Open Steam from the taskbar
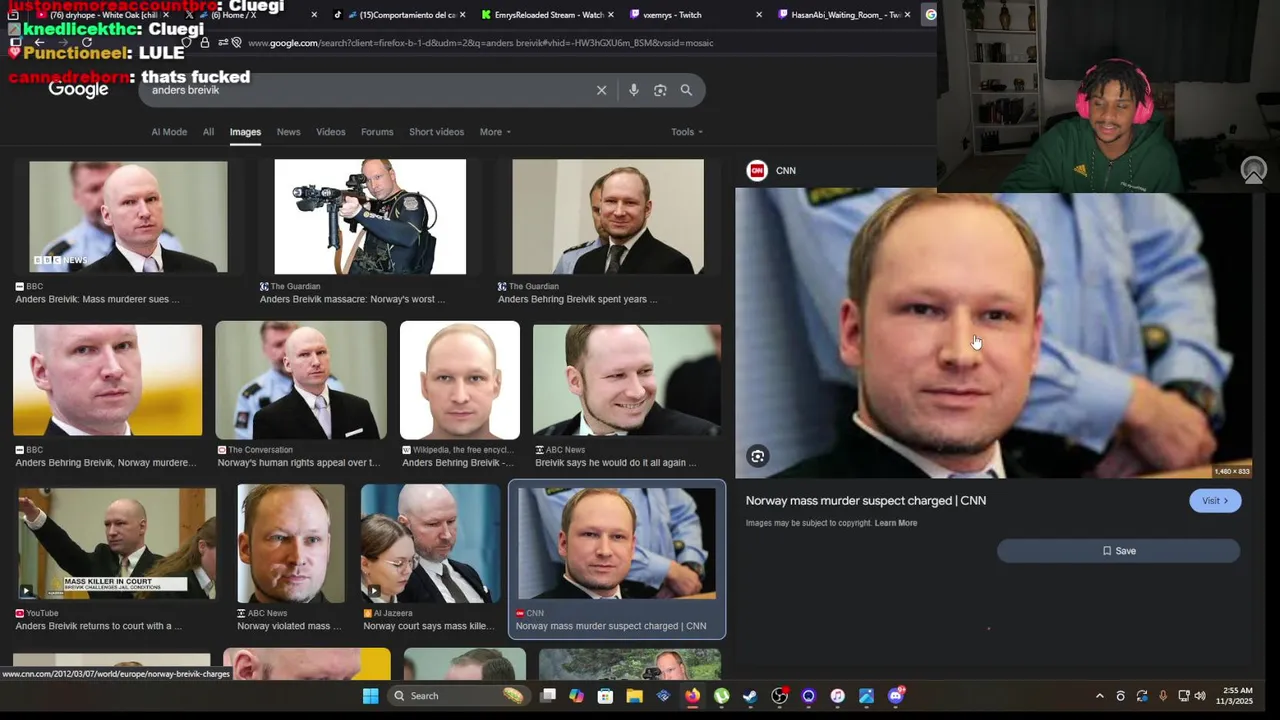This screenshot has width=1280, height=720. tap(751, 696)
